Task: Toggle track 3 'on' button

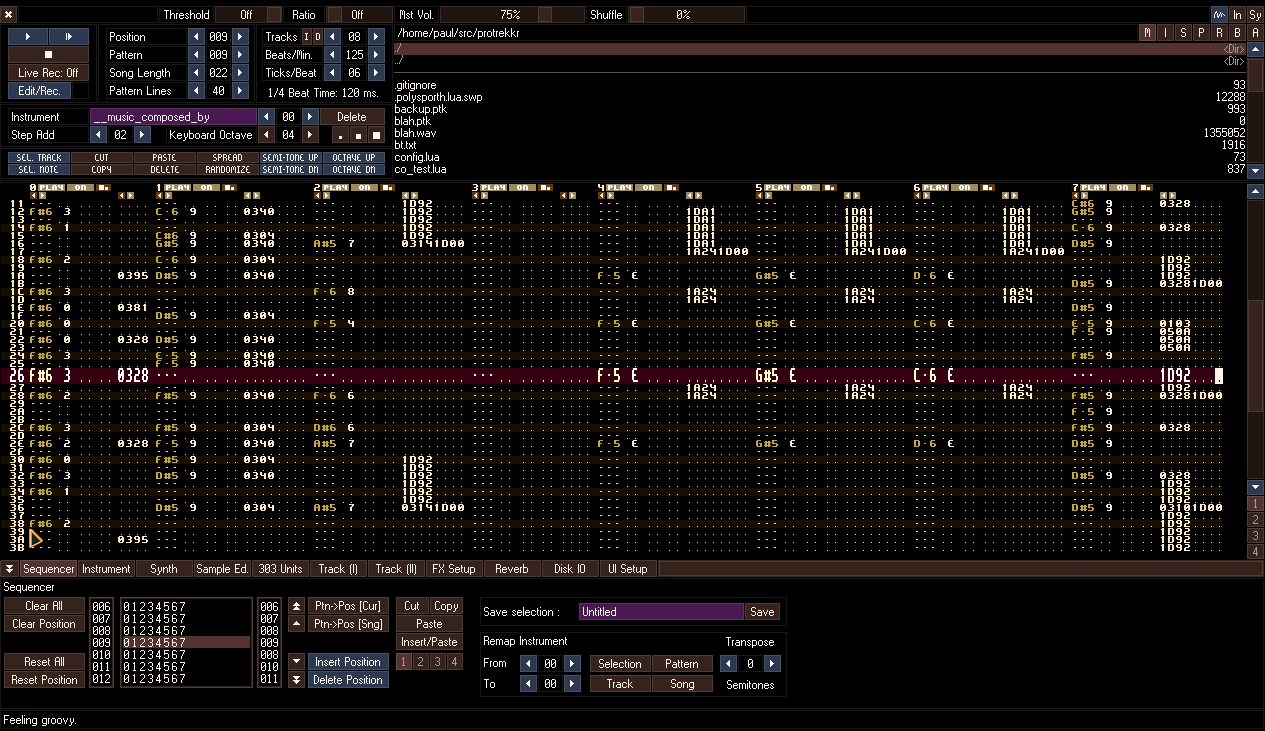Action: point(521,187)
